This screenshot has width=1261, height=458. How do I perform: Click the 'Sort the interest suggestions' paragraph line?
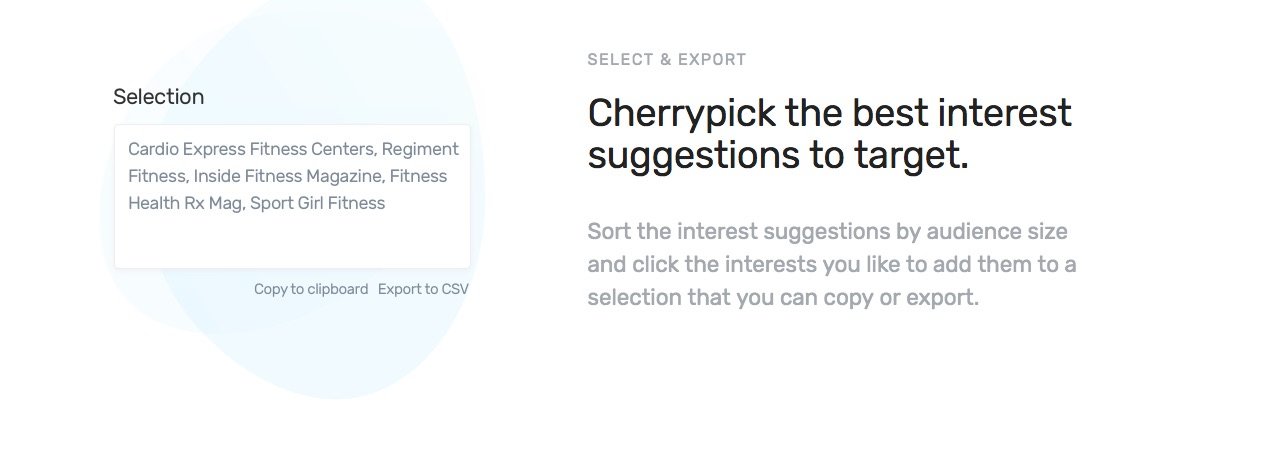[x=828, y=232]
